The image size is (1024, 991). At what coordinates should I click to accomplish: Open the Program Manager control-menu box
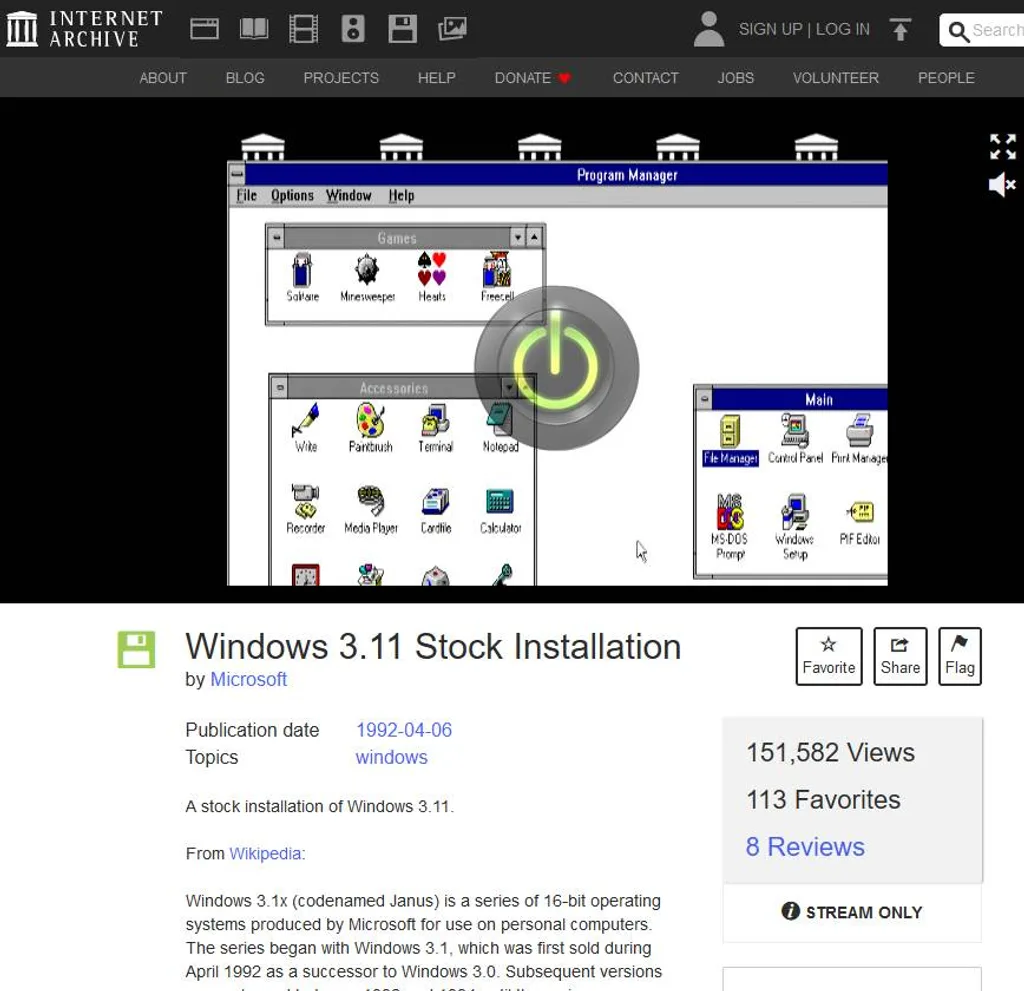tap(236, 174)
